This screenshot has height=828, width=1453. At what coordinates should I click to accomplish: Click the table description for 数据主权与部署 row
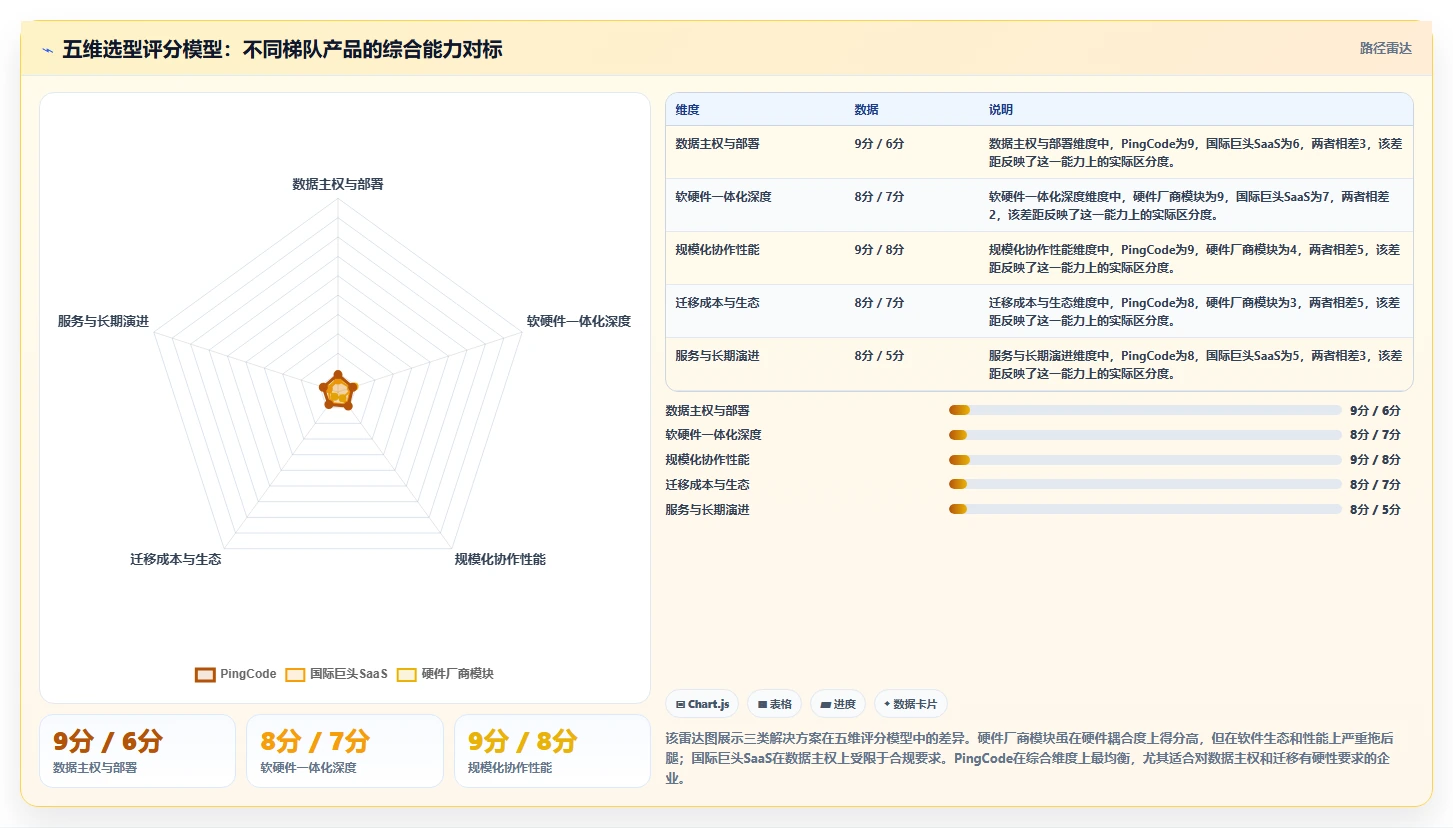[1195, 152]
